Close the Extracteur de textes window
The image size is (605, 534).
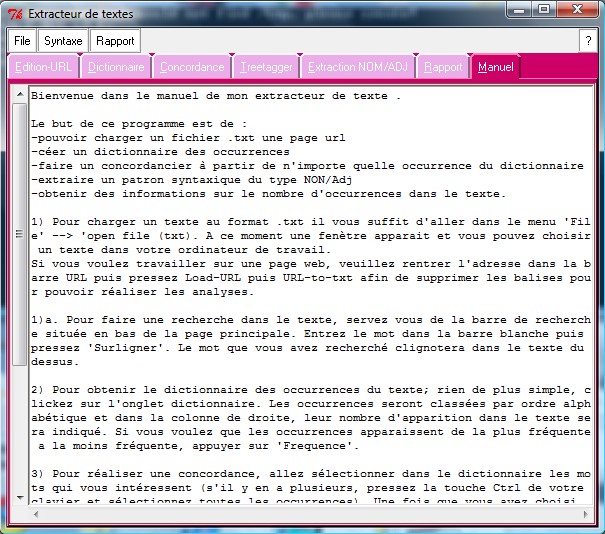coord(577,10)
